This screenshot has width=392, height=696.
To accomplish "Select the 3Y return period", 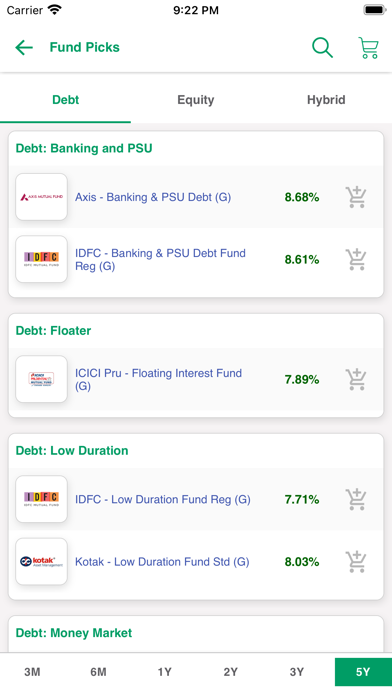I will 297,672.
